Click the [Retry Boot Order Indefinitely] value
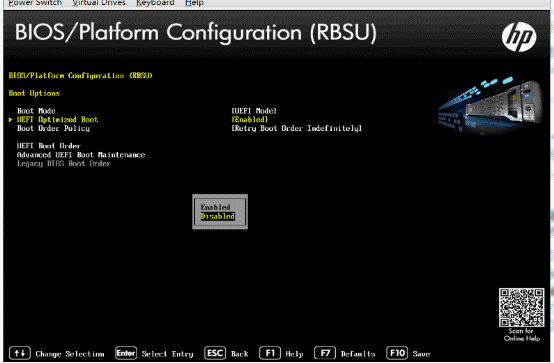This screenshot has width=554, height=363. coord(297,128)
